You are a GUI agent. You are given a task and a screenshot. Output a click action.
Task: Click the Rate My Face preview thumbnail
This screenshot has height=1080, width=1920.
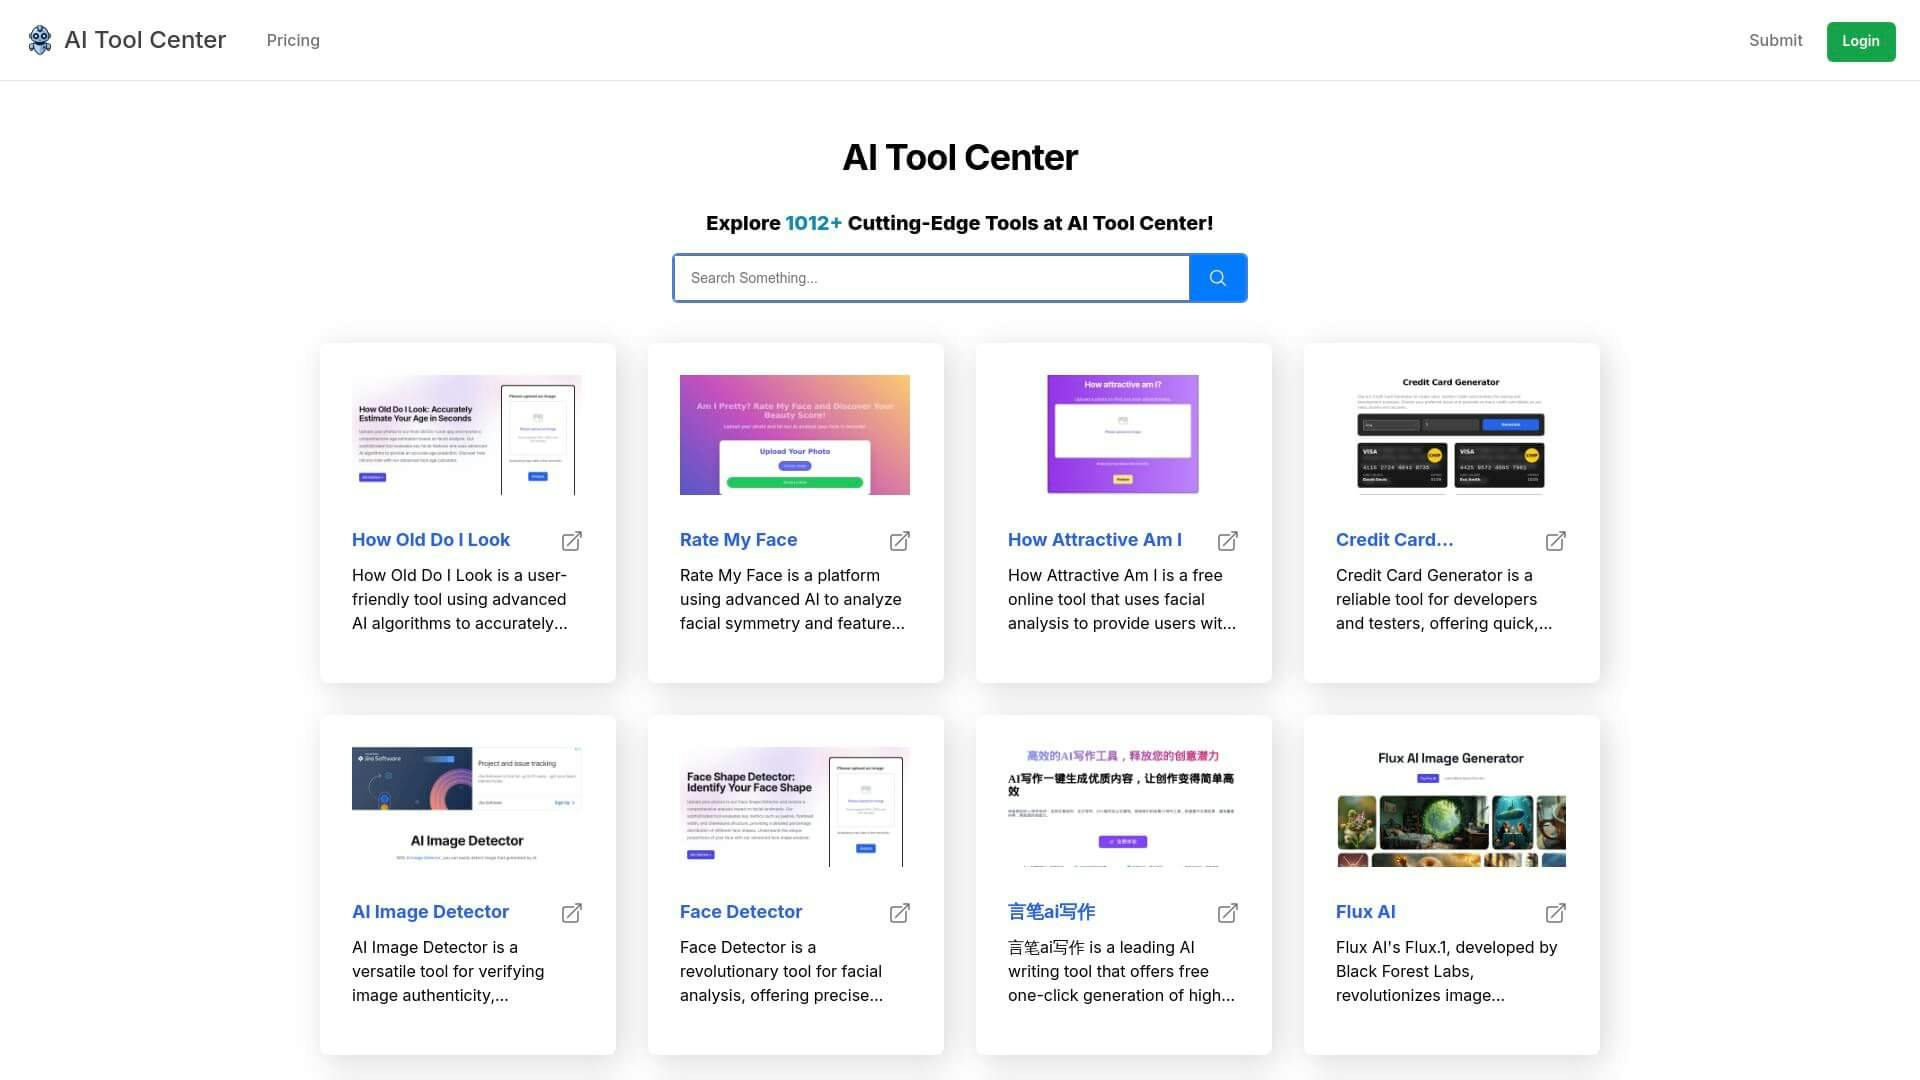pyautogui.click(x=795, y=435)
